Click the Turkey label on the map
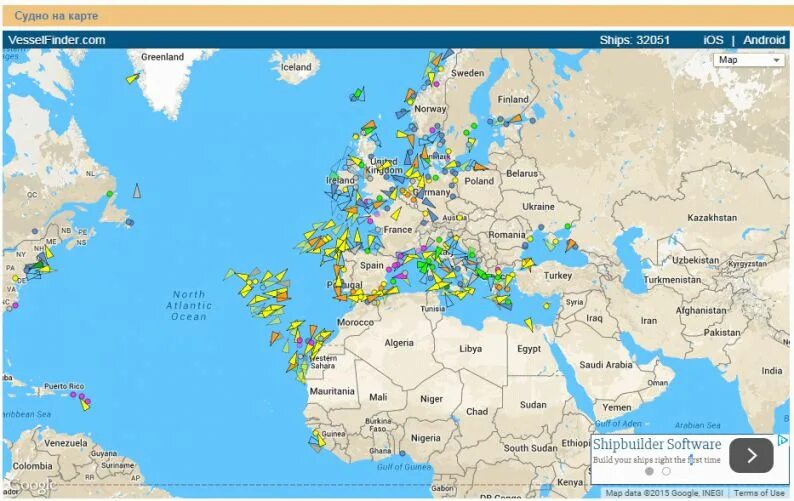Viewport: 794px width, 501px height. coord(558,276)
